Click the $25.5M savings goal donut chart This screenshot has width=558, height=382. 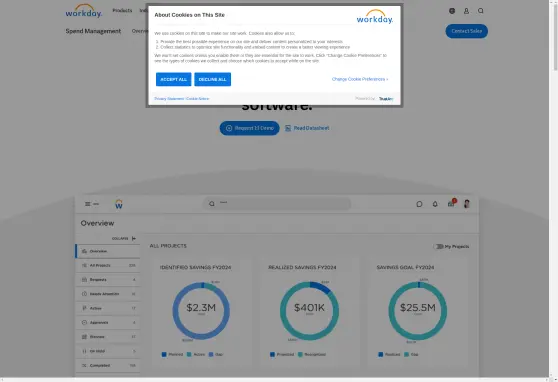click(x=418, y=311)
